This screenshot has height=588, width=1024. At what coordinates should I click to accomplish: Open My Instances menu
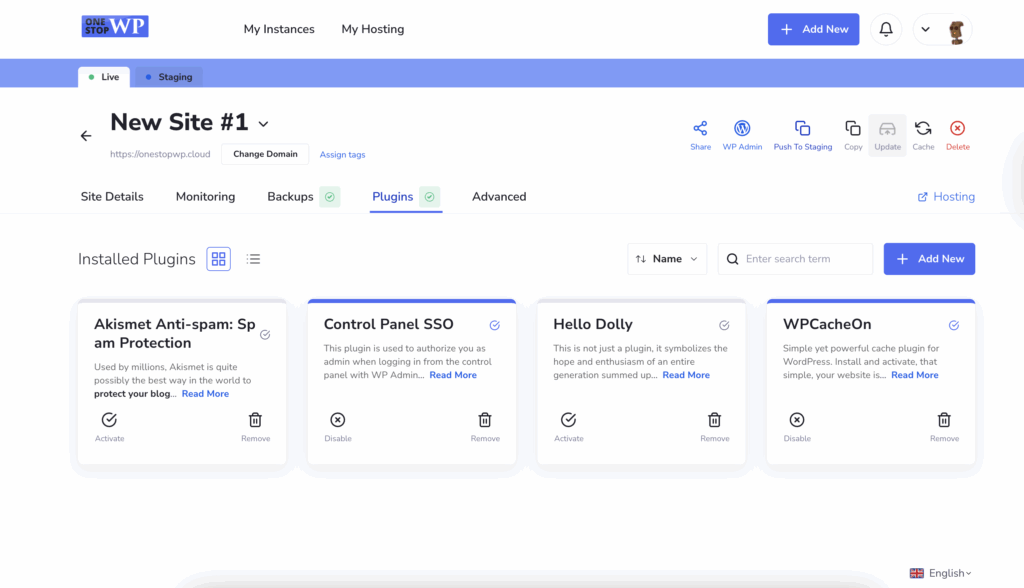pos(279,29)
